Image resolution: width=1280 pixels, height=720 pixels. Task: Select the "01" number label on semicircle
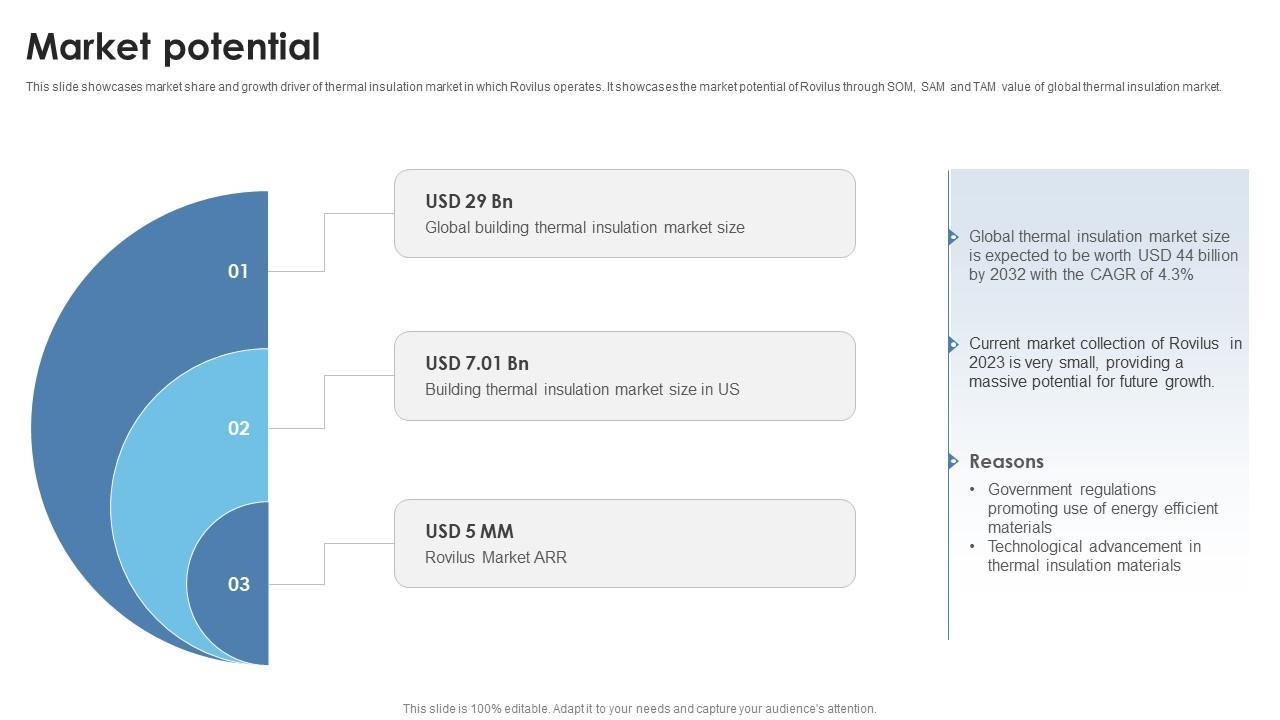click(x=238, y=271)
